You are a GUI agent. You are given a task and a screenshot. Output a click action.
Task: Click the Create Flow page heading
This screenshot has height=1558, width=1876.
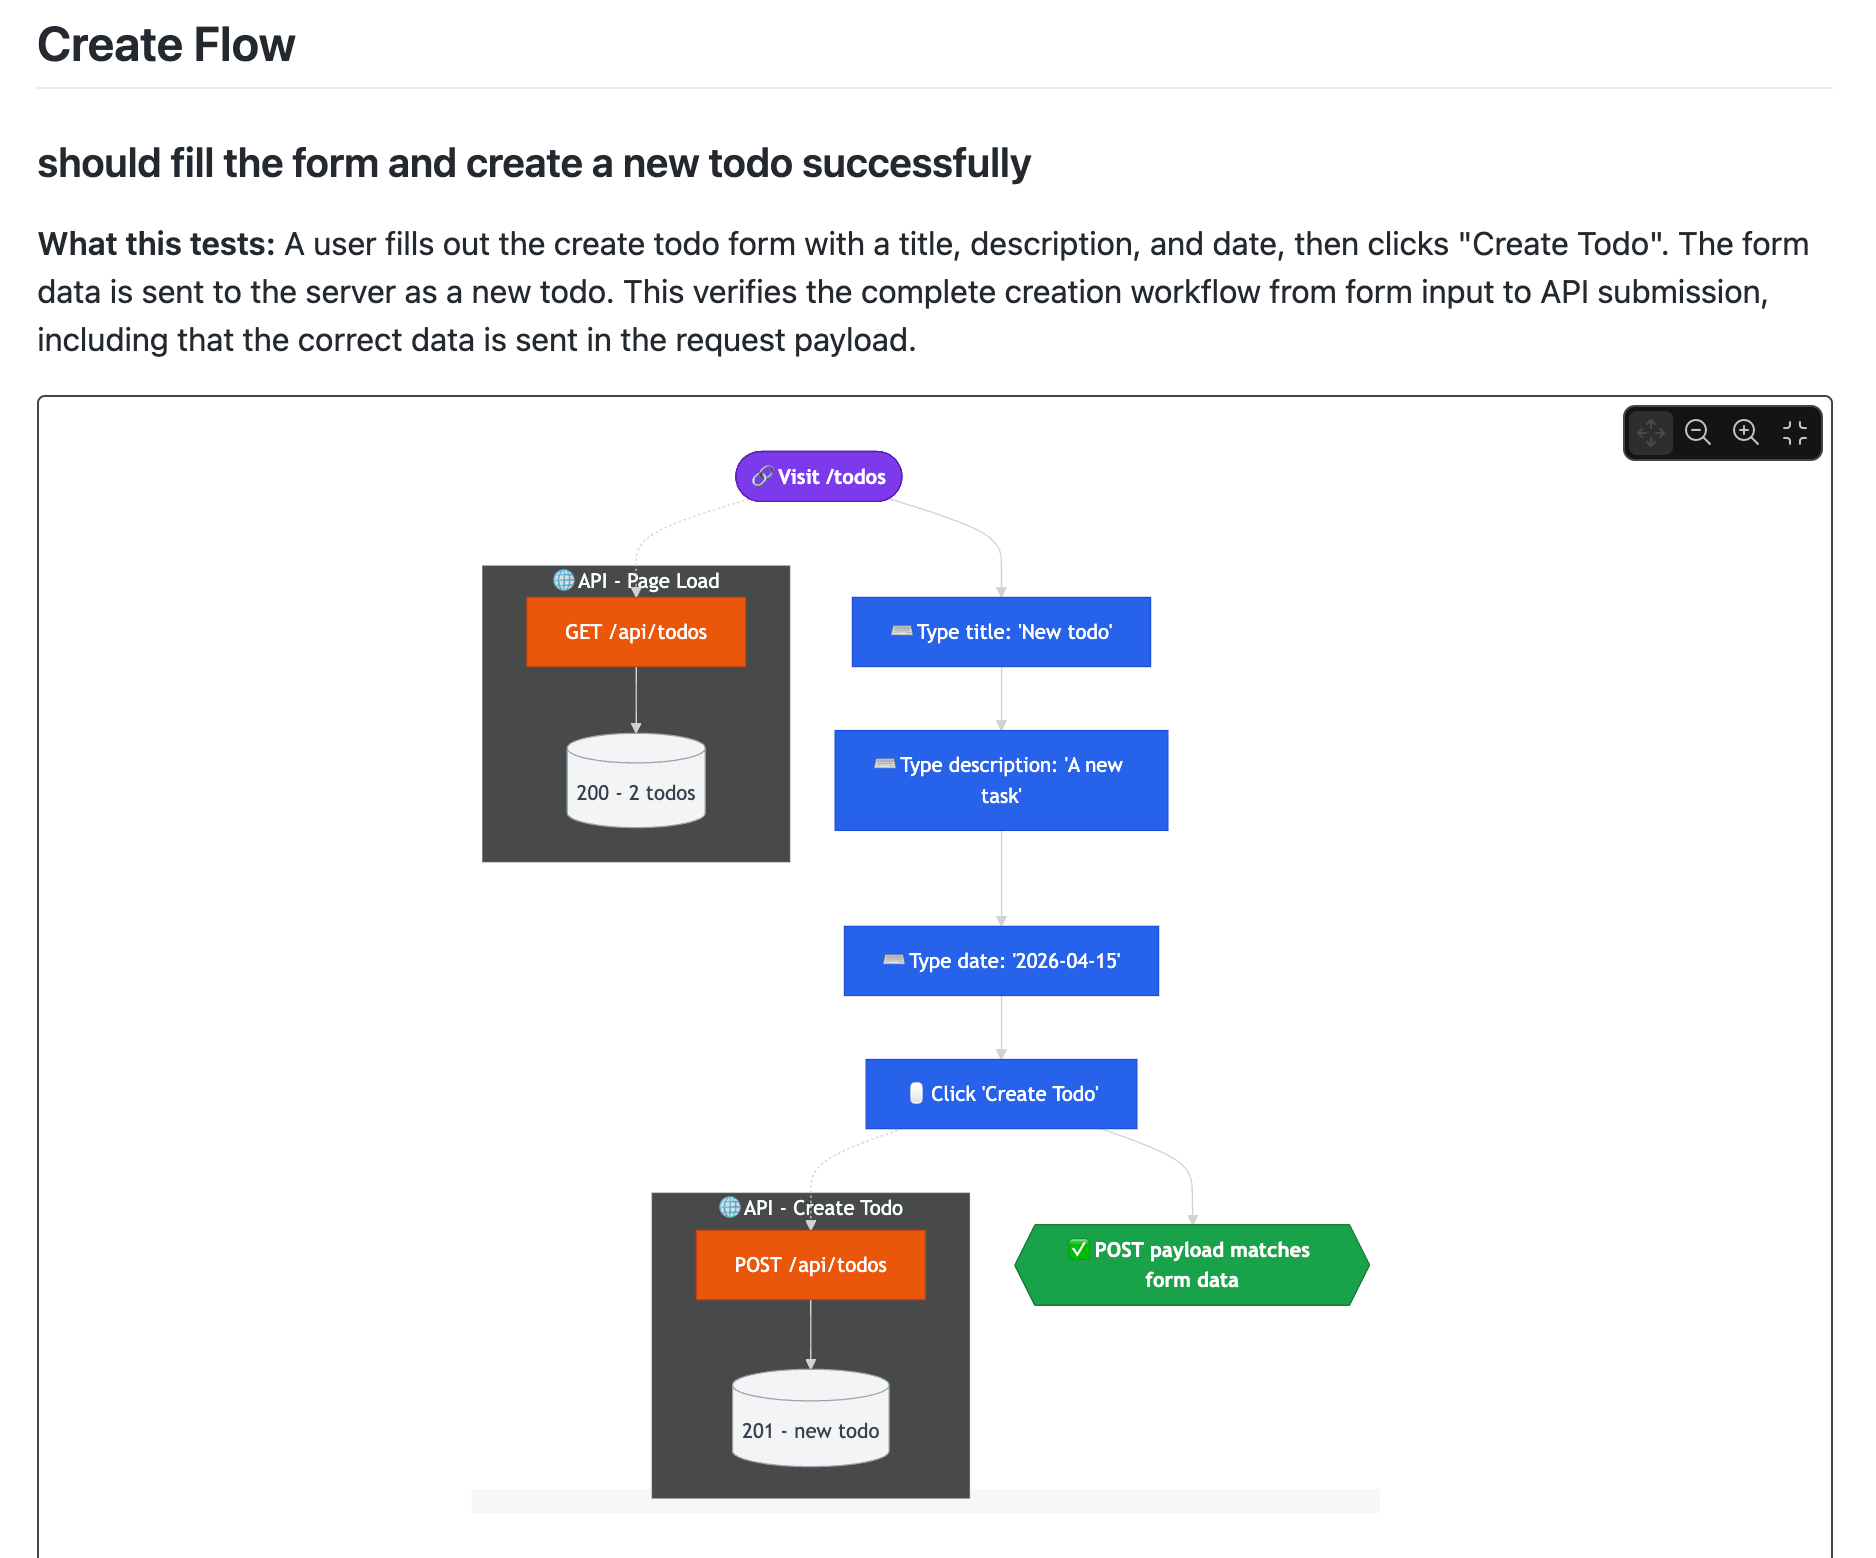pyautogui.click(x=166, y=44)
